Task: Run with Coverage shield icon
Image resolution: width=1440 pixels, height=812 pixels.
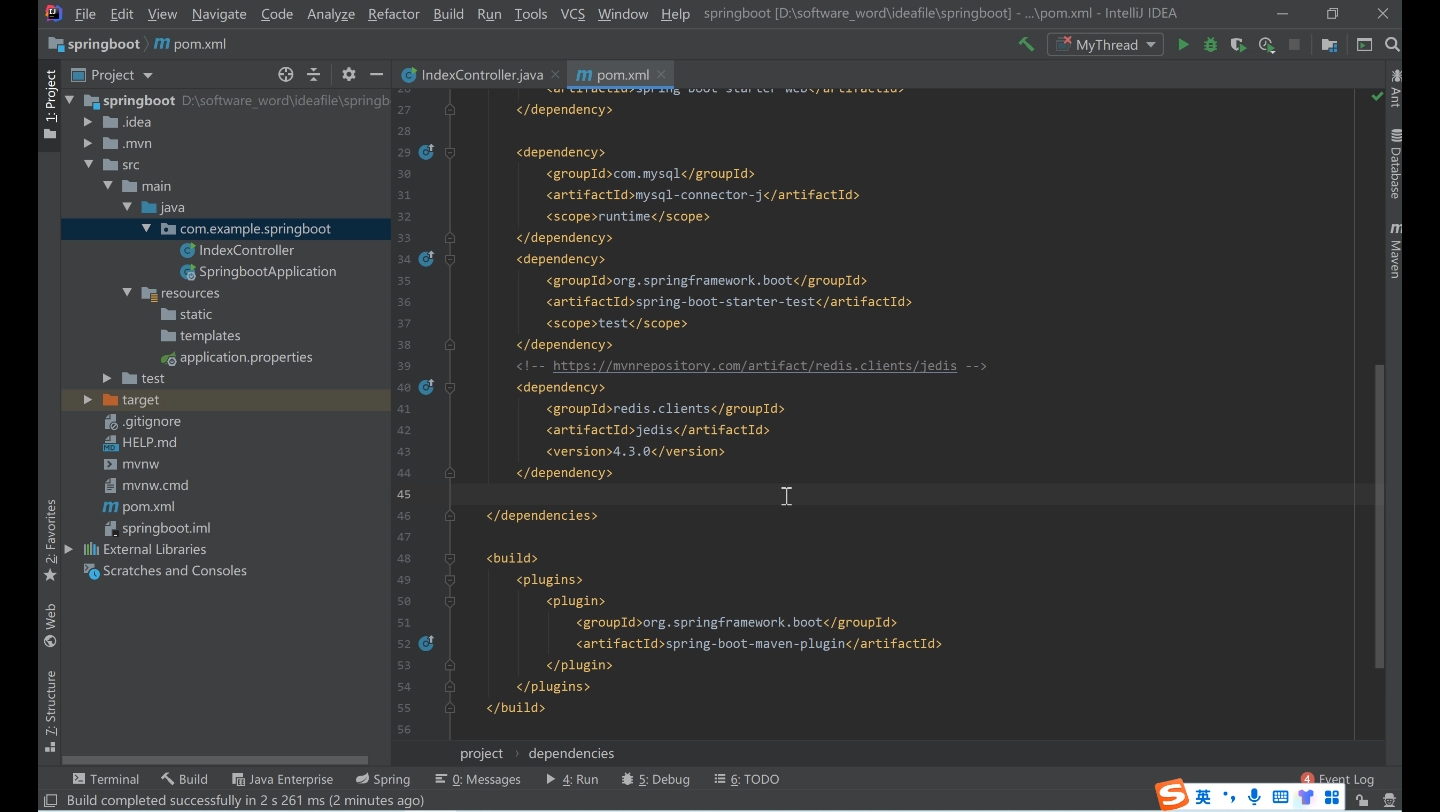Action: coord(1238,44)
